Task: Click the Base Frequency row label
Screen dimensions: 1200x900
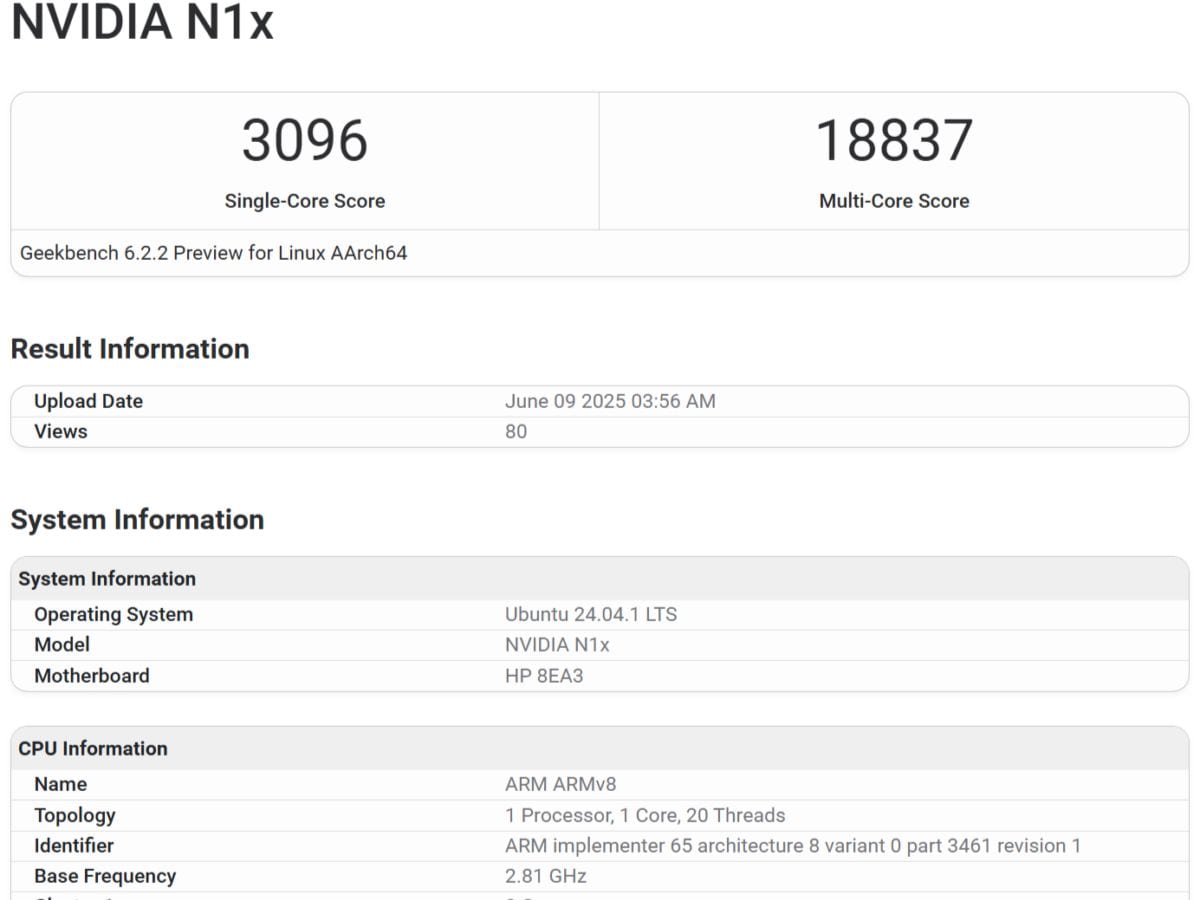Action: [105, 876]
